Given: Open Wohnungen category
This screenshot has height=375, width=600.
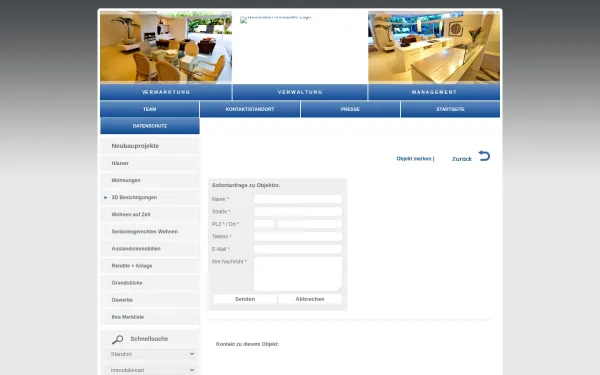Looking at the screenshot, I should pos(150,180).
